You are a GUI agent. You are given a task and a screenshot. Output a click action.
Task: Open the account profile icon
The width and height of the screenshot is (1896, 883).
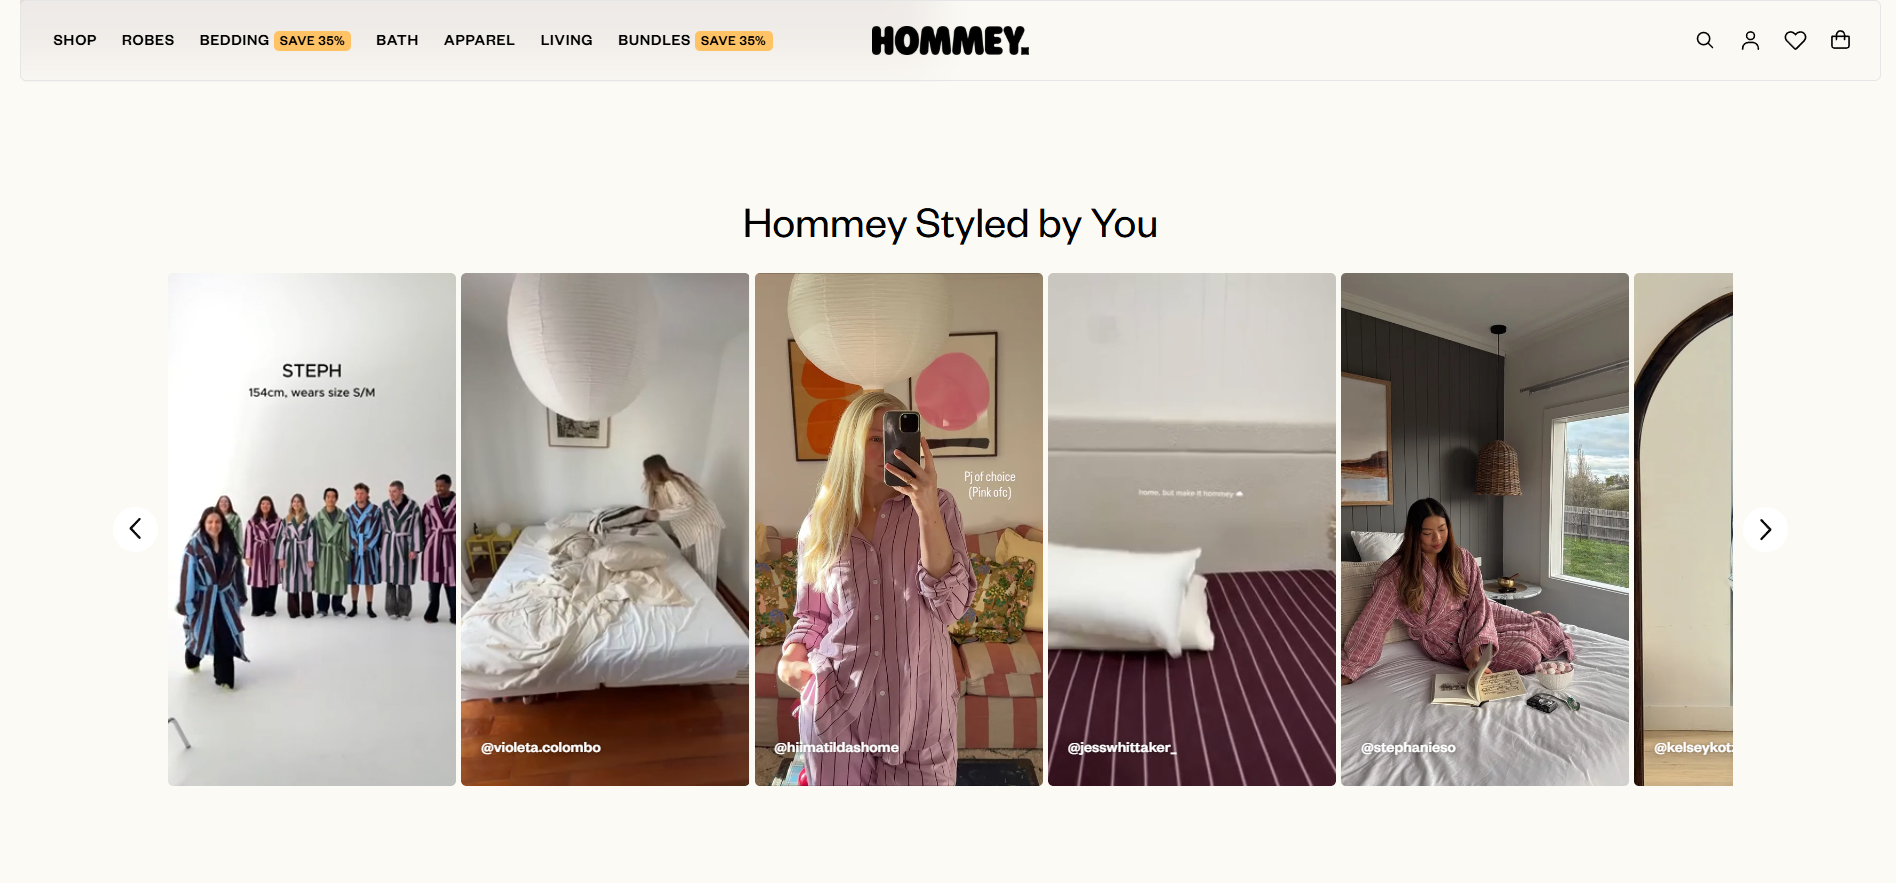[x=1750, y=40]
